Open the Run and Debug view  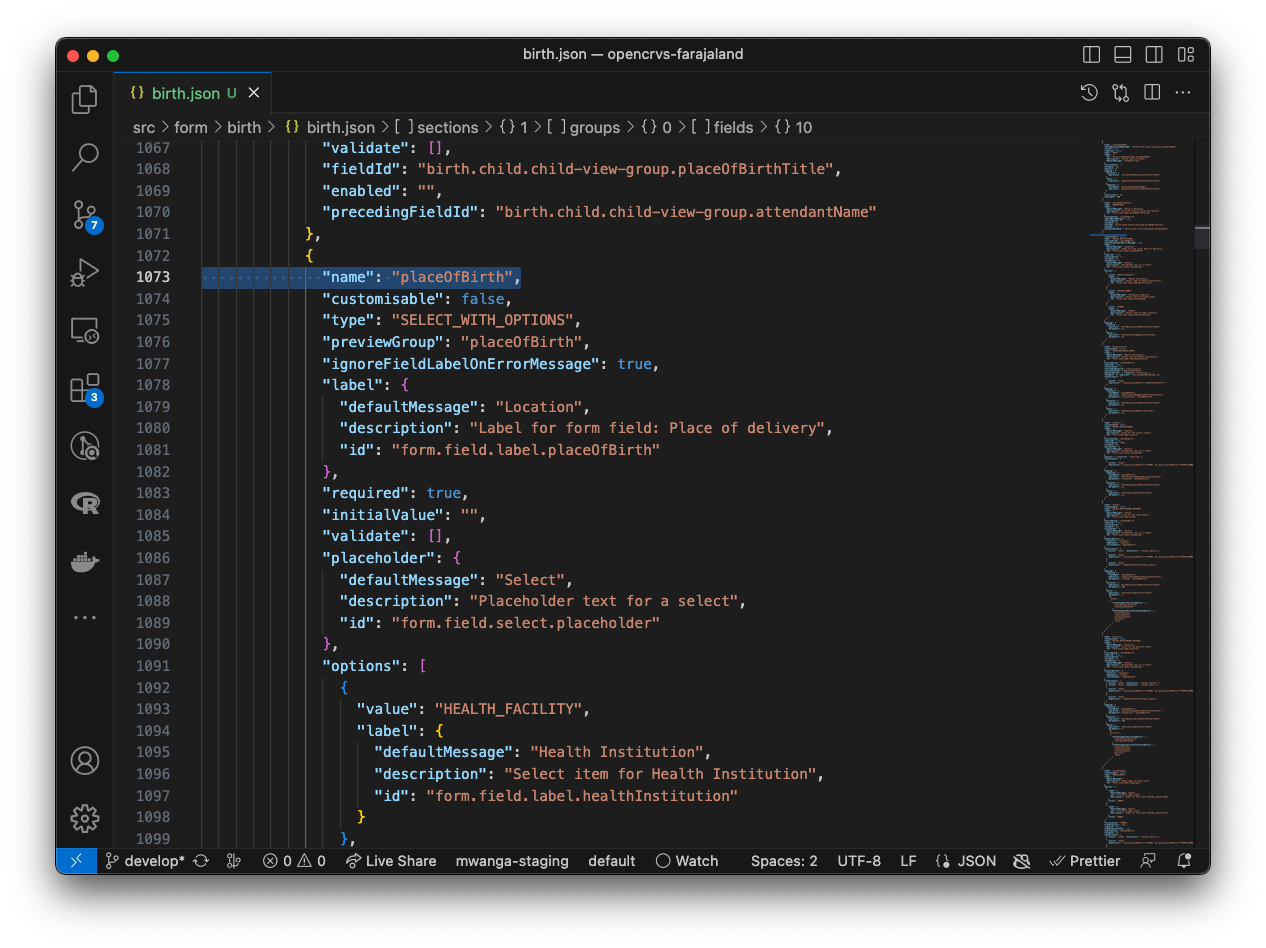coord(85,273)
